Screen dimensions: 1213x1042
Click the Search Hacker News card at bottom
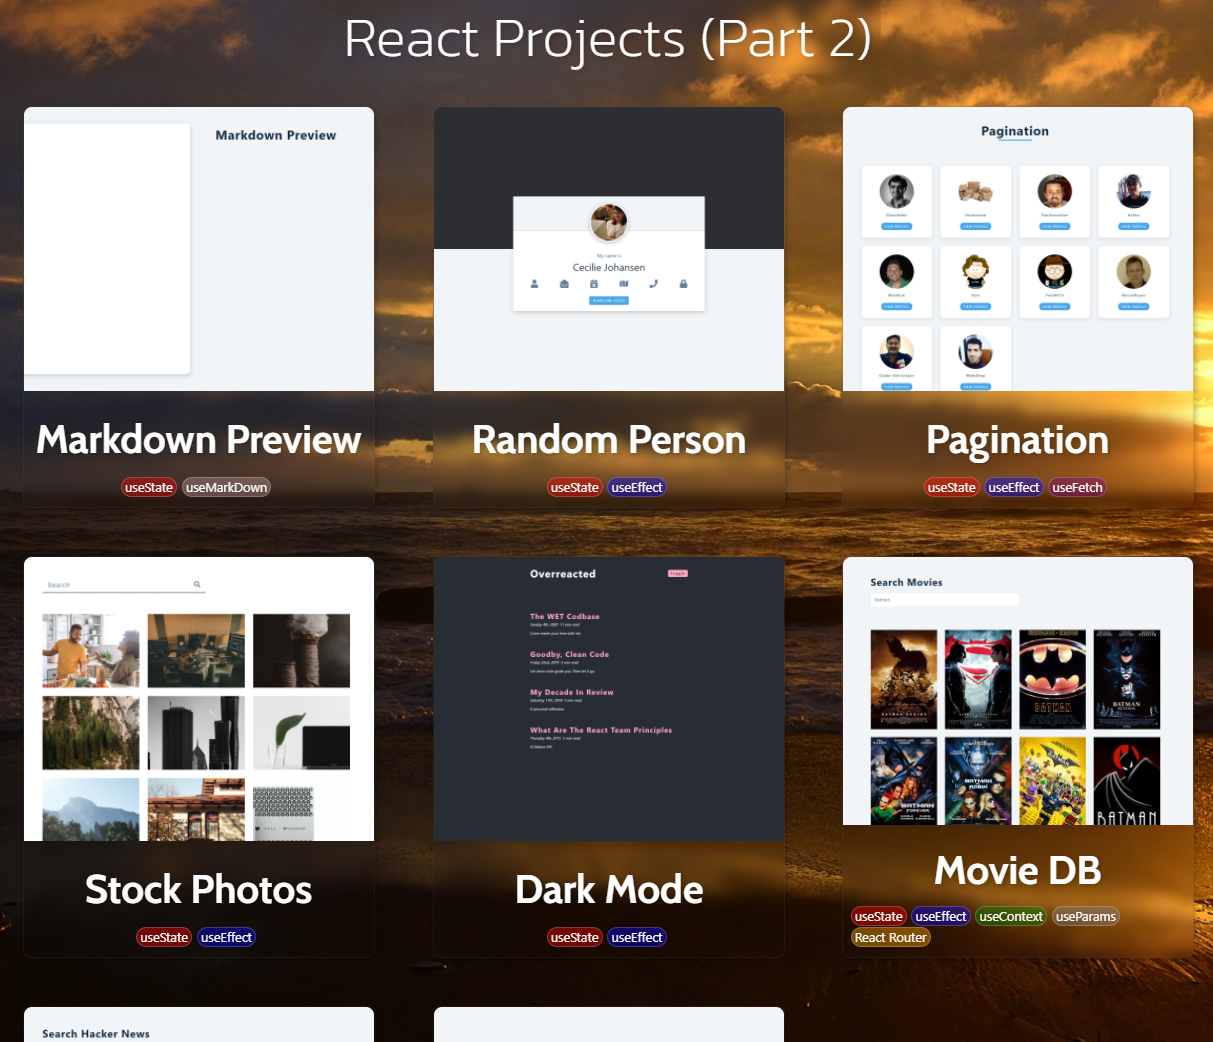tap(199, 1025)
